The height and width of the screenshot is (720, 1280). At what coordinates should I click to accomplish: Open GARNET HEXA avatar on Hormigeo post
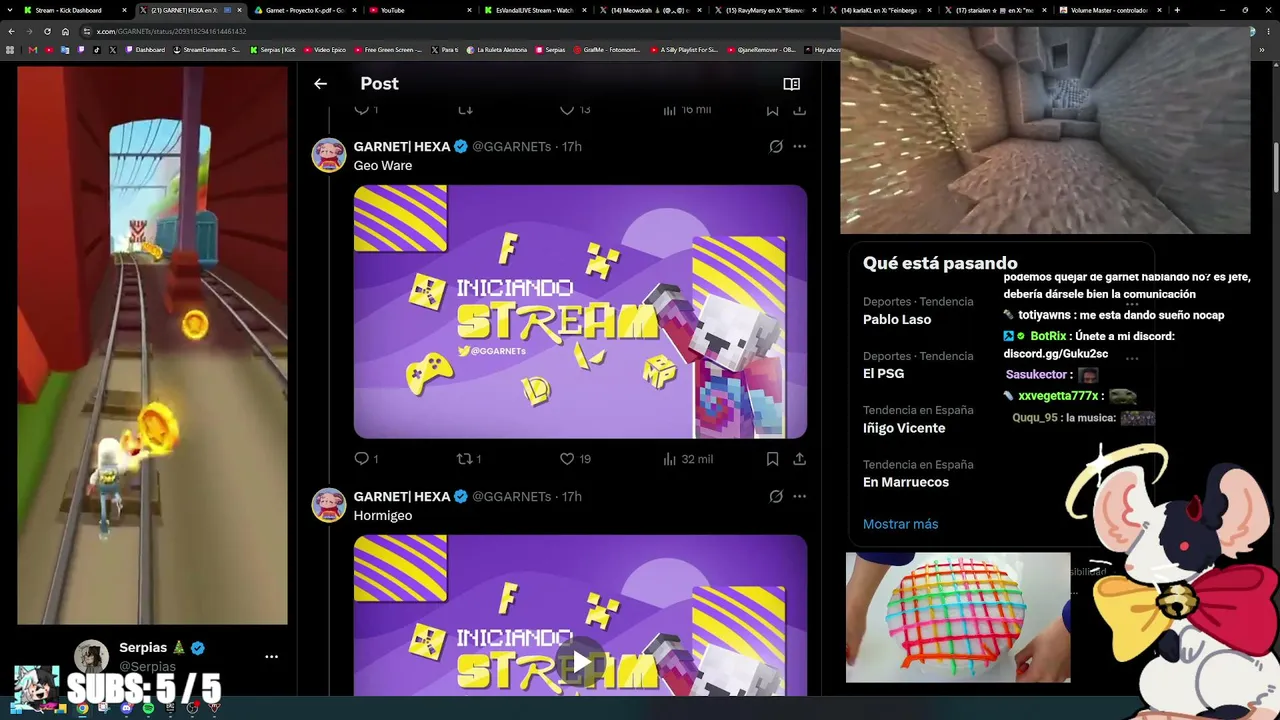[328, 506]
